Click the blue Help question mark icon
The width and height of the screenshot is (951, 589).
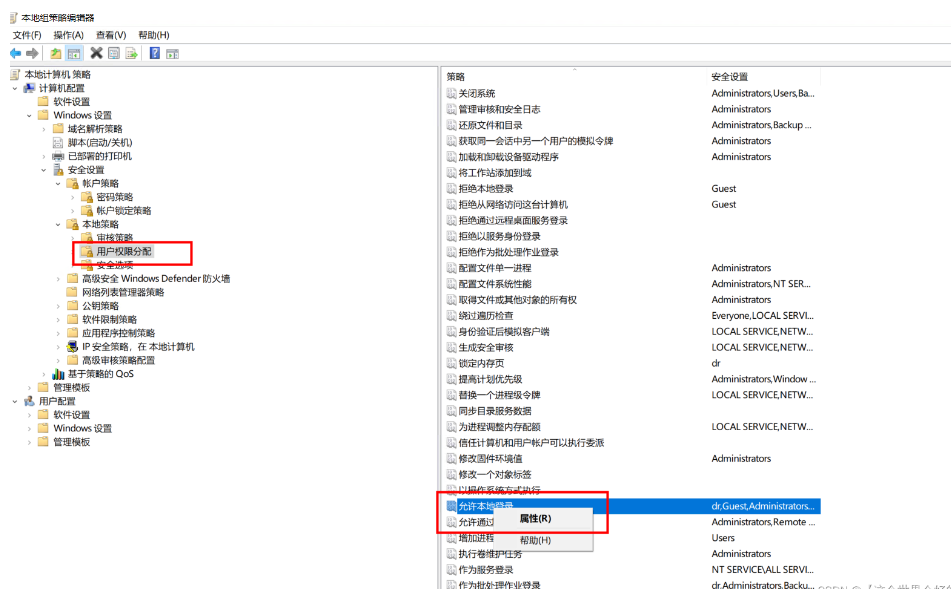pyautogui.click(x=155, y=53)
